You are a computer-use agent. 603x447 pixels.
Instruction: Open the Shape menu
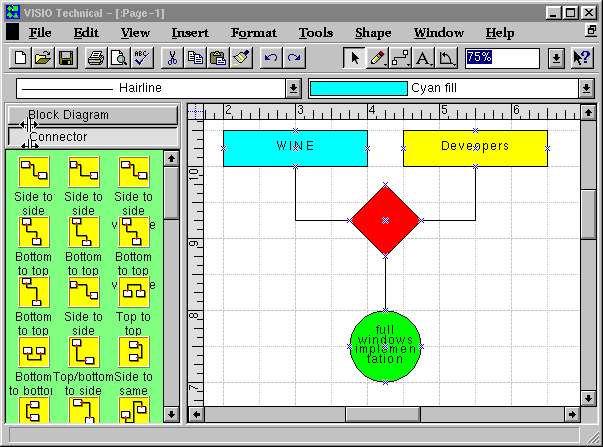pos(373,33)
